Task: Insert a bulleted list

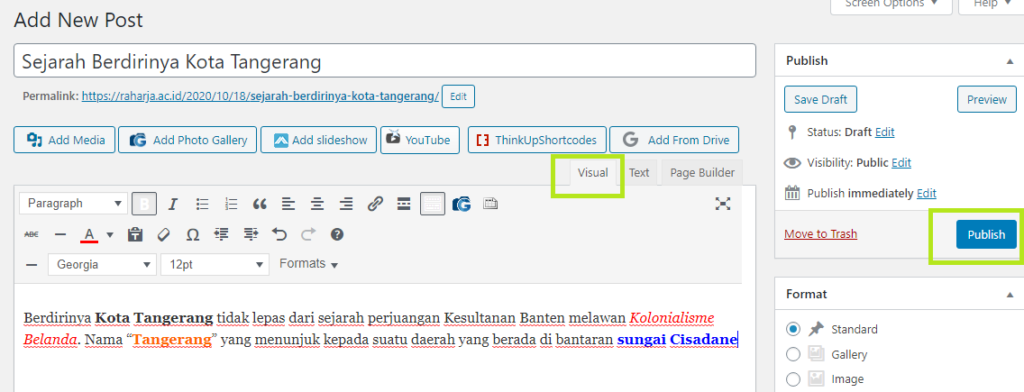Action: 202,204
